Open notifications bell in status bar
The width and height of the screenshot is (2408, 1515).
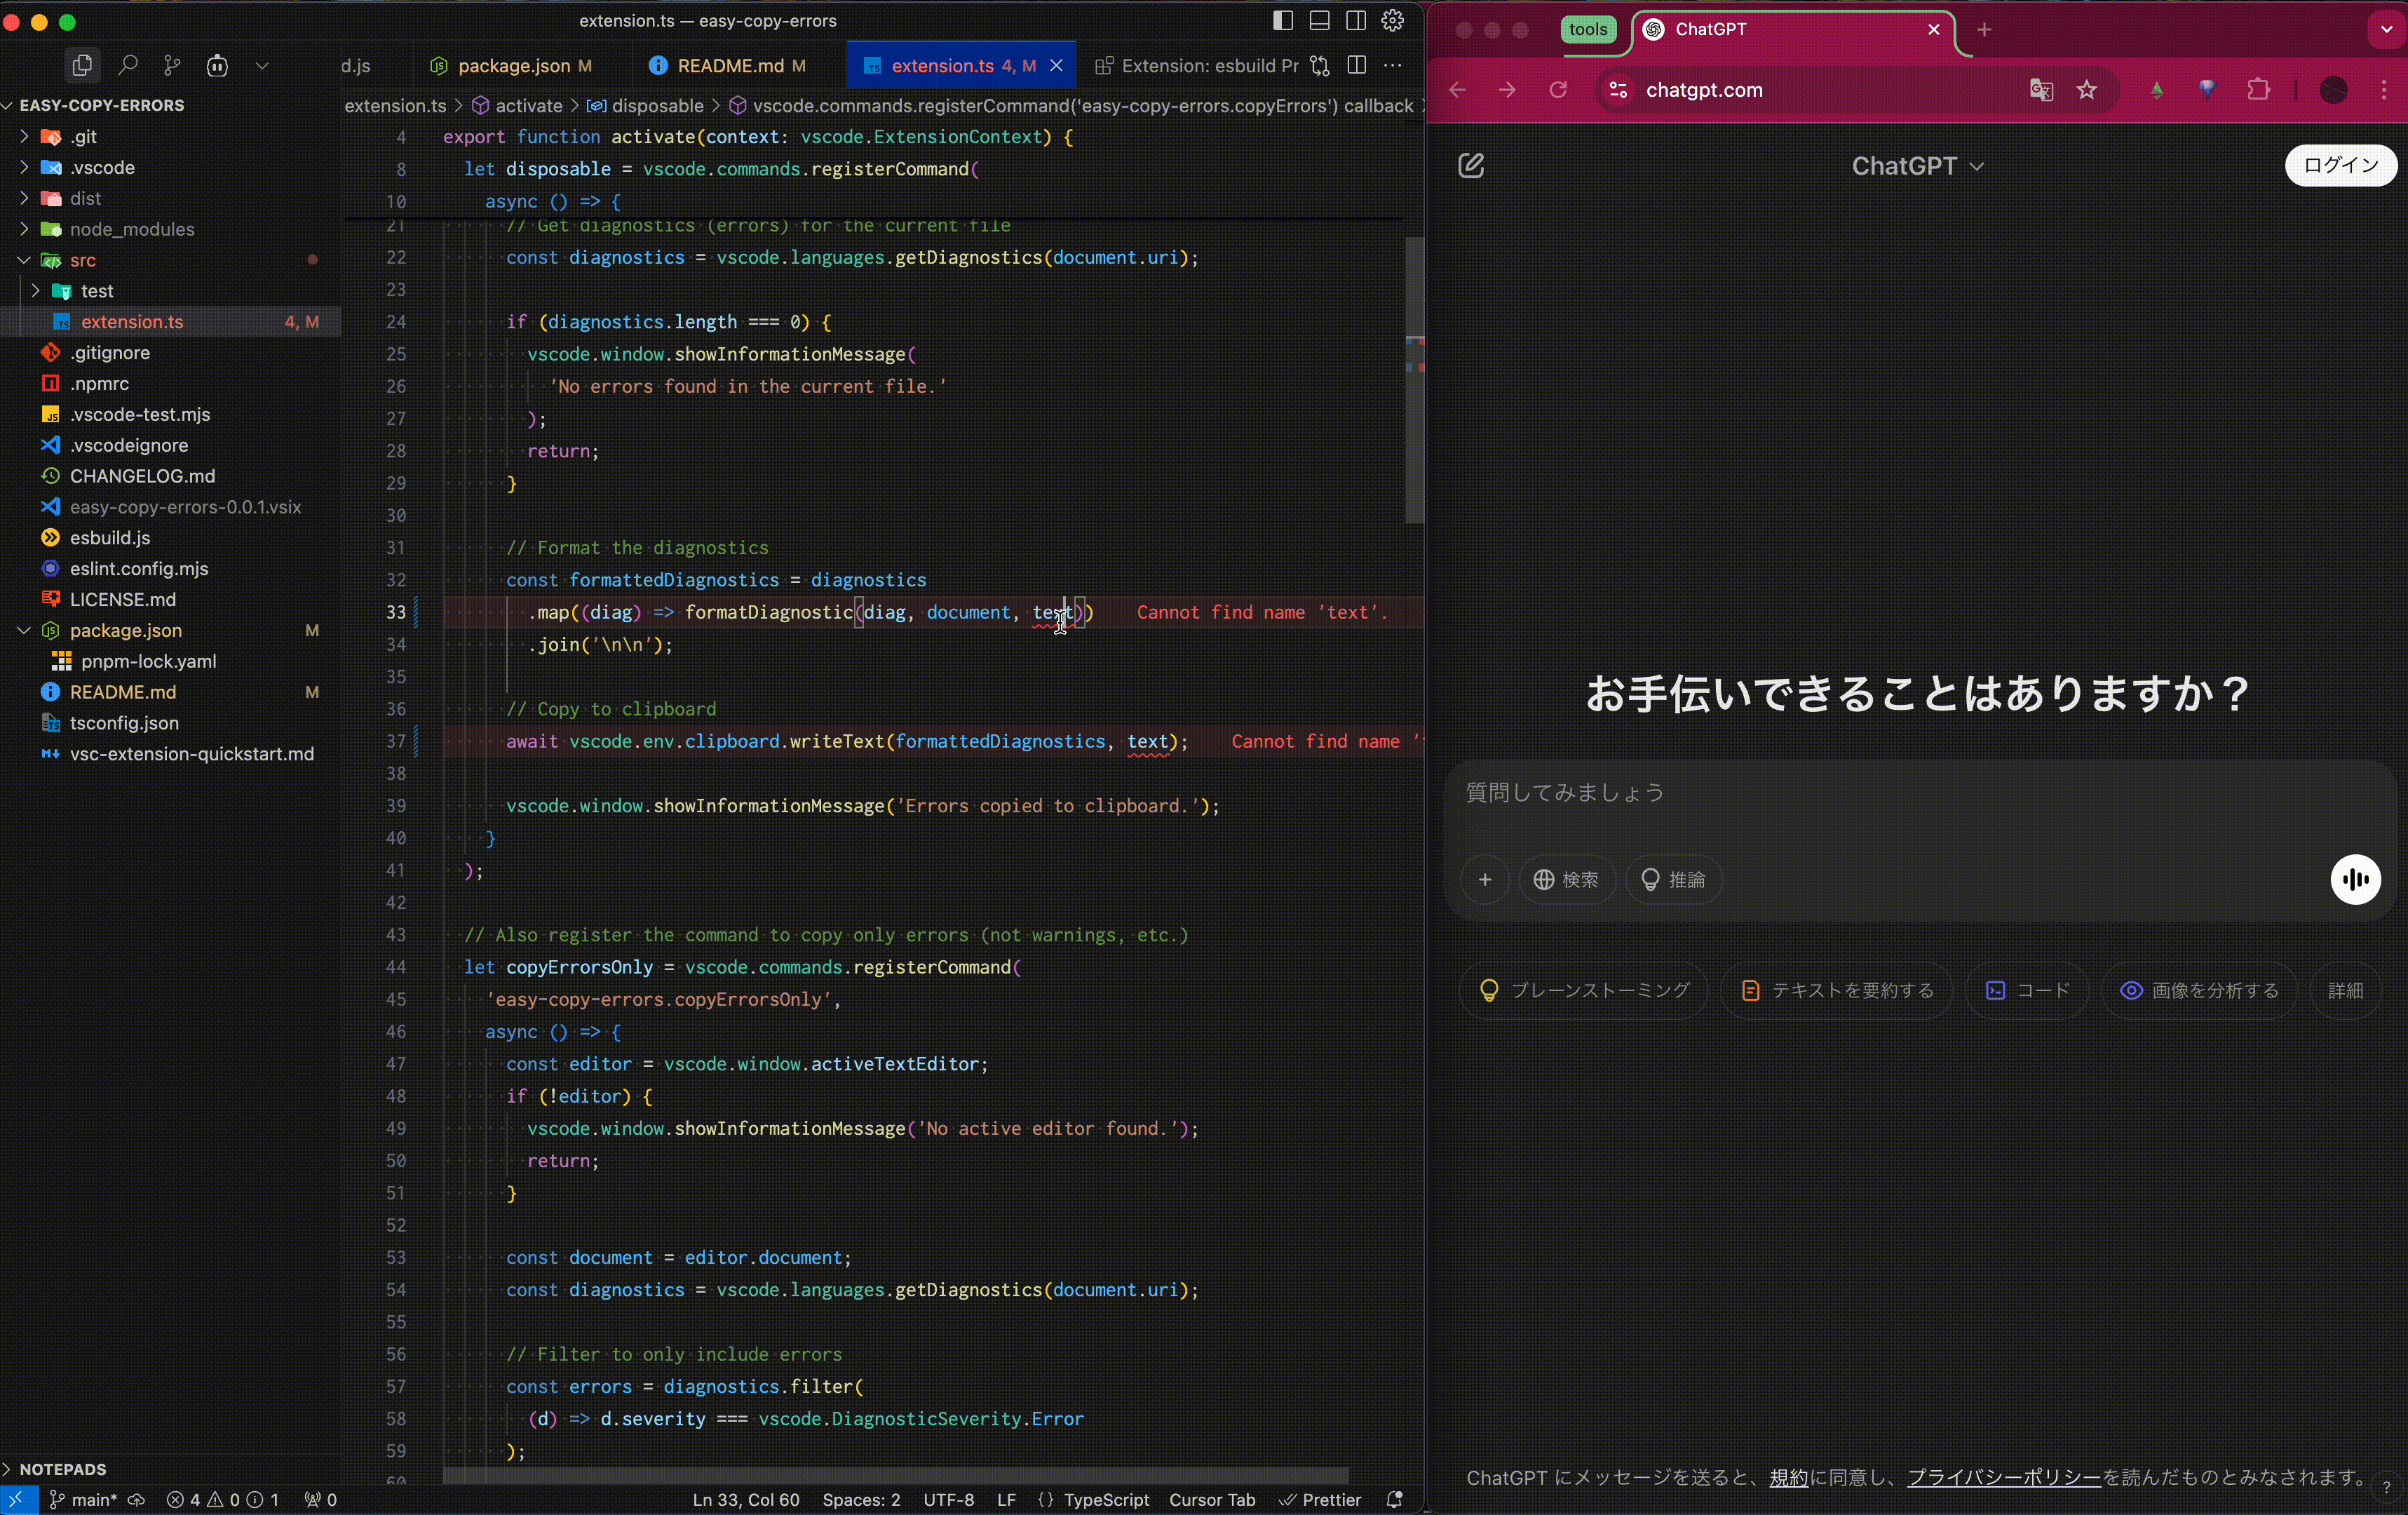(1394, 1499)
